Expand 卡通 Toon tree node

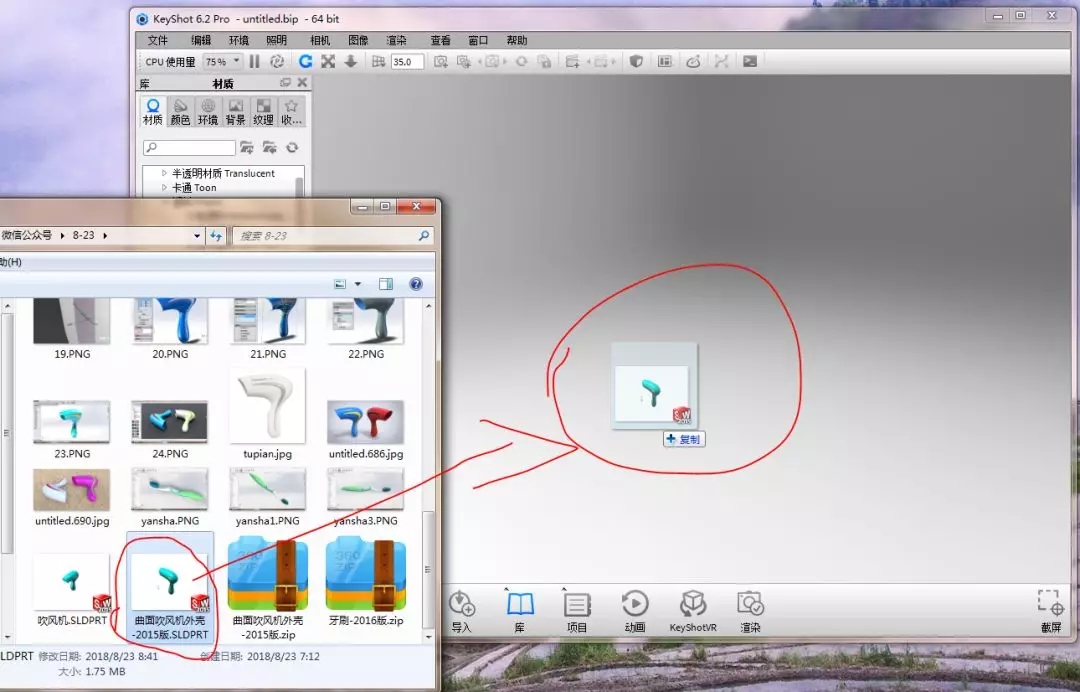[164, 187]
